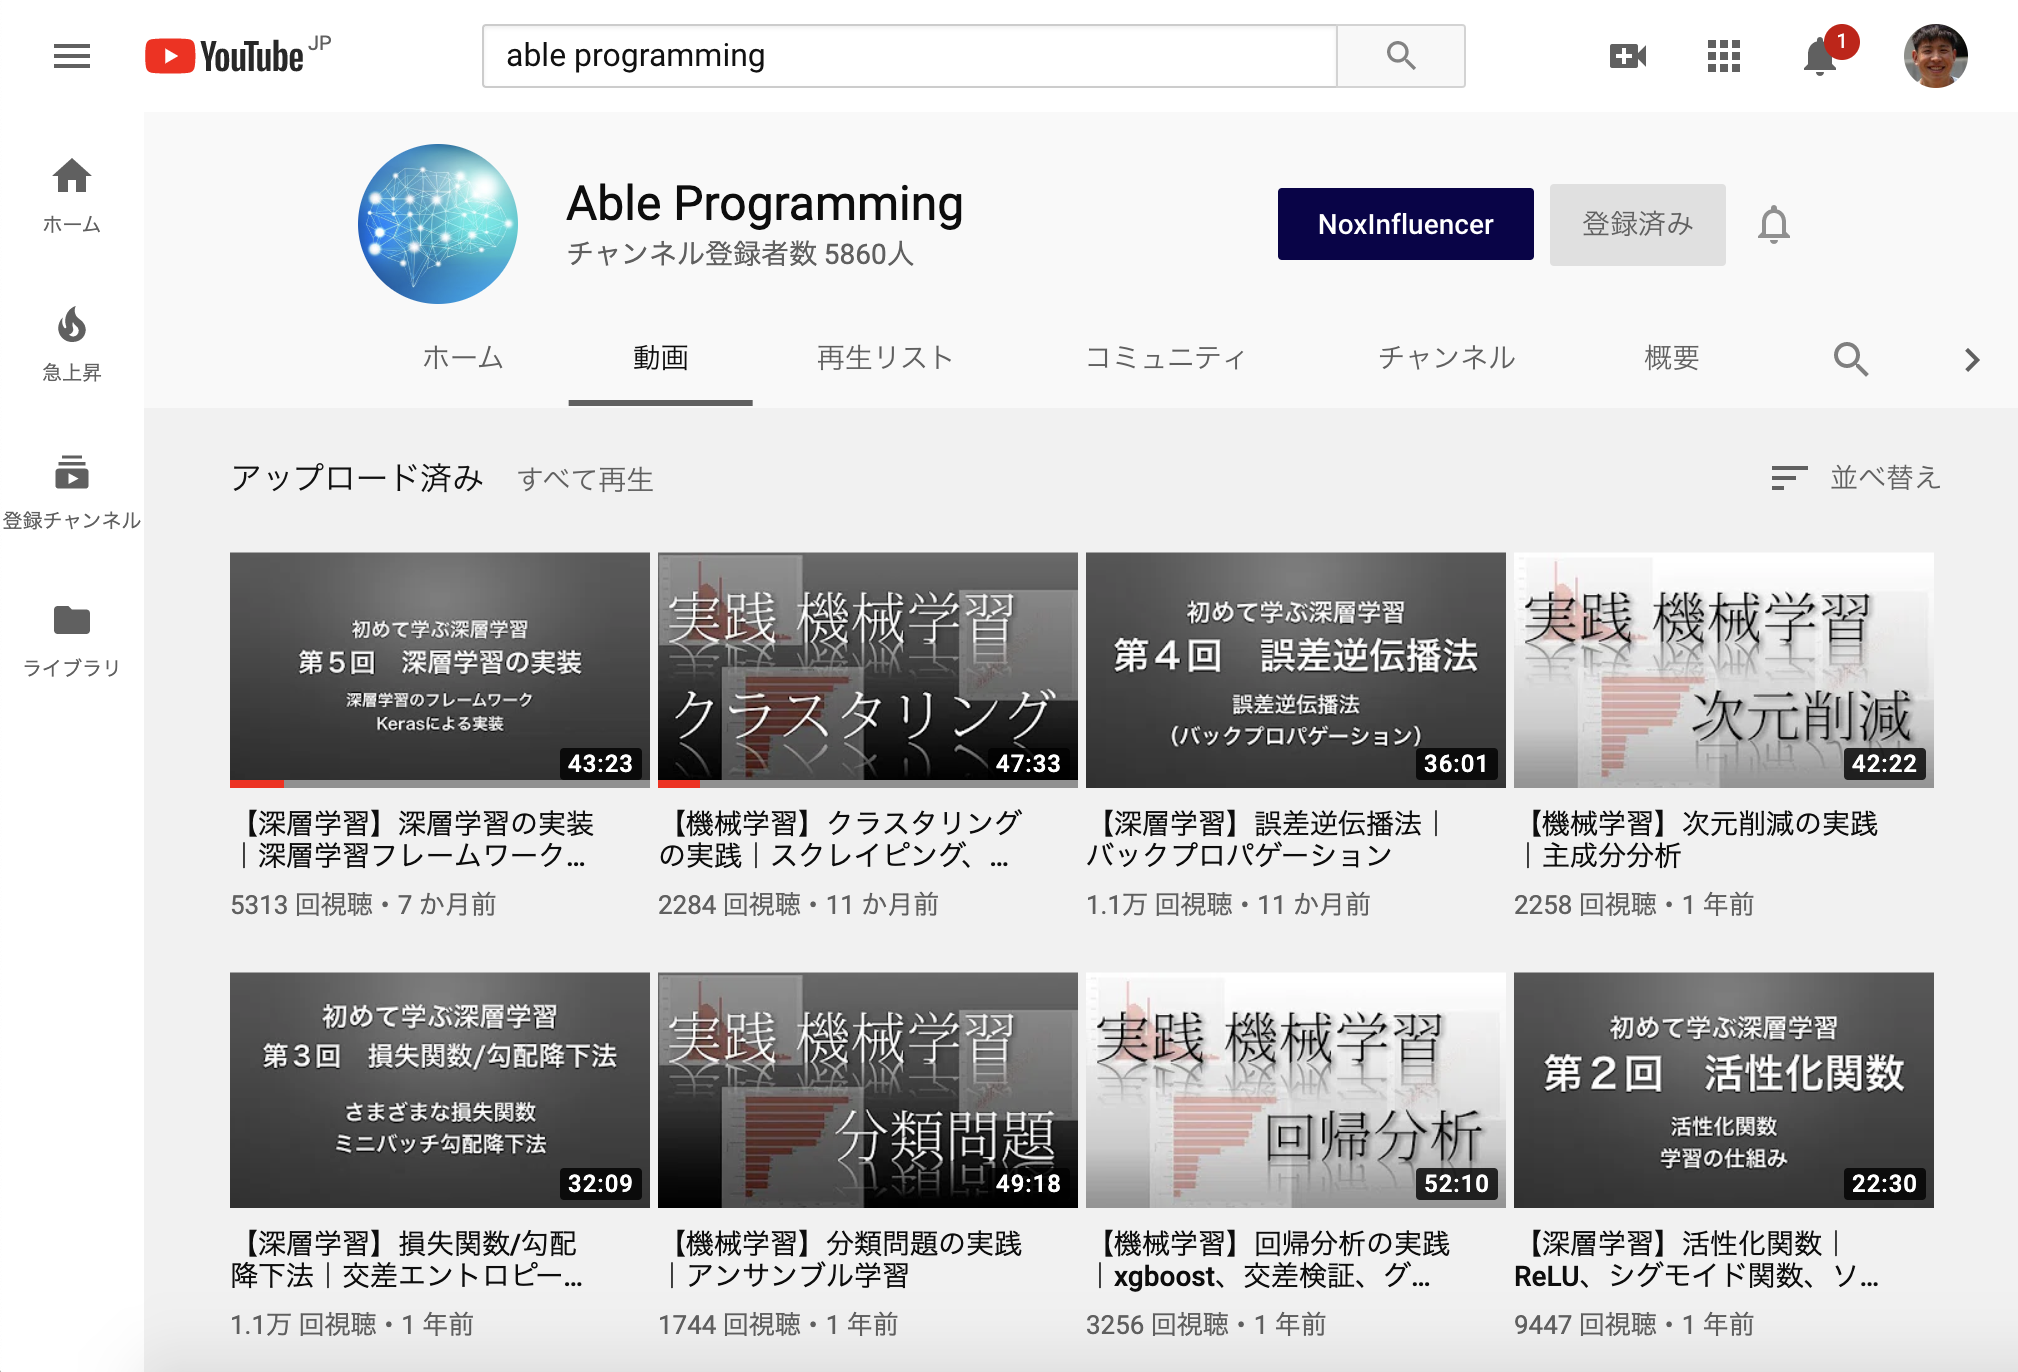The width and height of the screenshot is (2018, 1372).
Task: Click into the search field containing 'able programming'
Action: (x=908, y=56)
